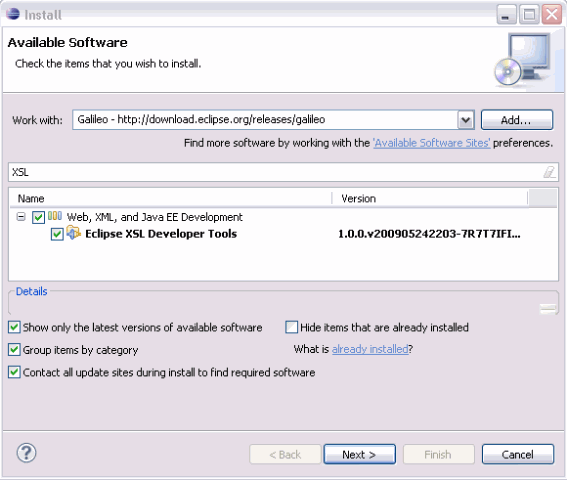This screenshot has width=567, height=480.
Task: Click the install wizard computer CD image
Action: (x=523, y=60)
